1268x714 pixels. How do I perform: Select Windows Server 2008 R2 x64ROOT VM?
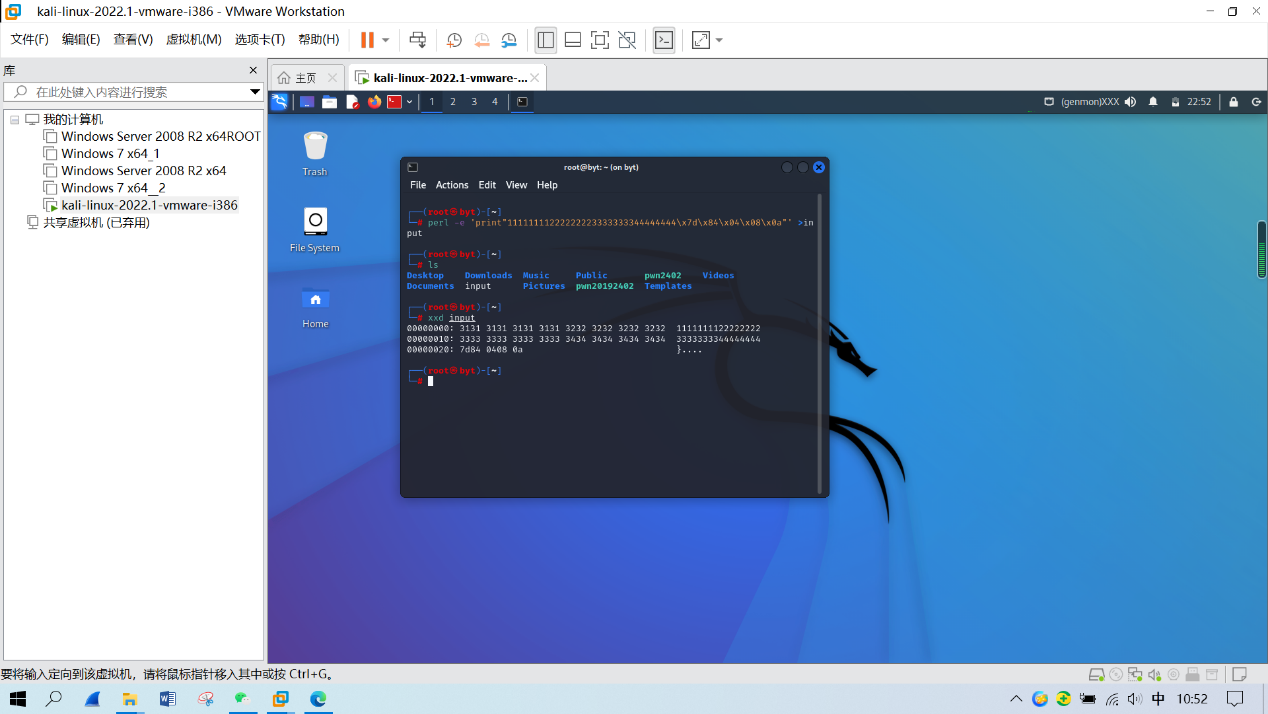(152, 136)
